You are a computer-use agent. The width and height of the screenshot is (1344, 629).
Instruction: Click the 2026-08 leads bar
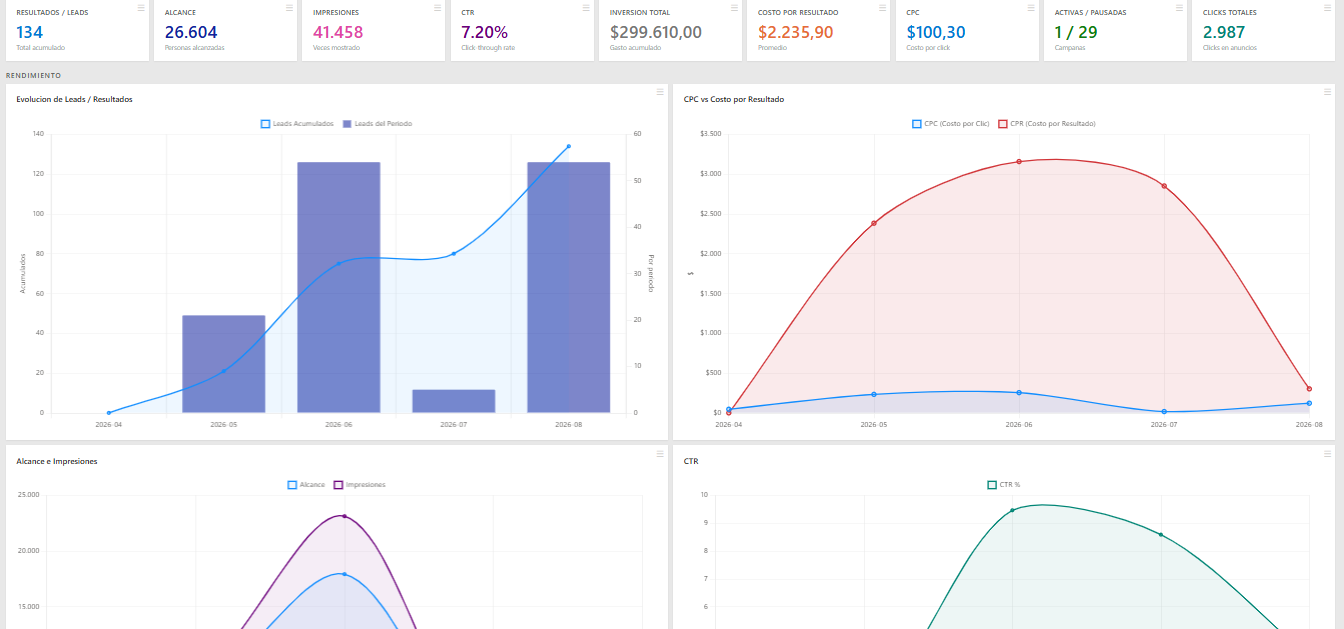tap(569, 287)
